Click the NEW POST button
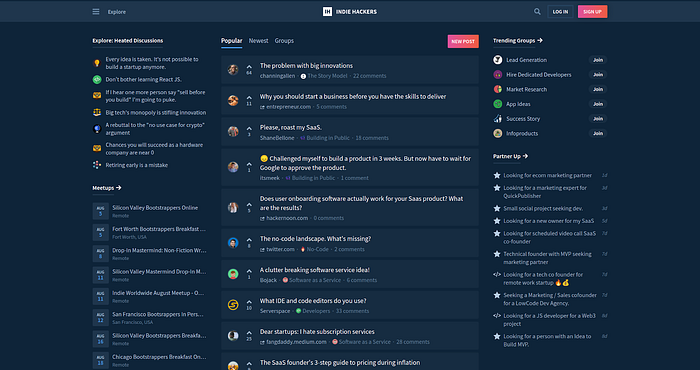This screenshot has height=370, width=700. click(463, 41)
